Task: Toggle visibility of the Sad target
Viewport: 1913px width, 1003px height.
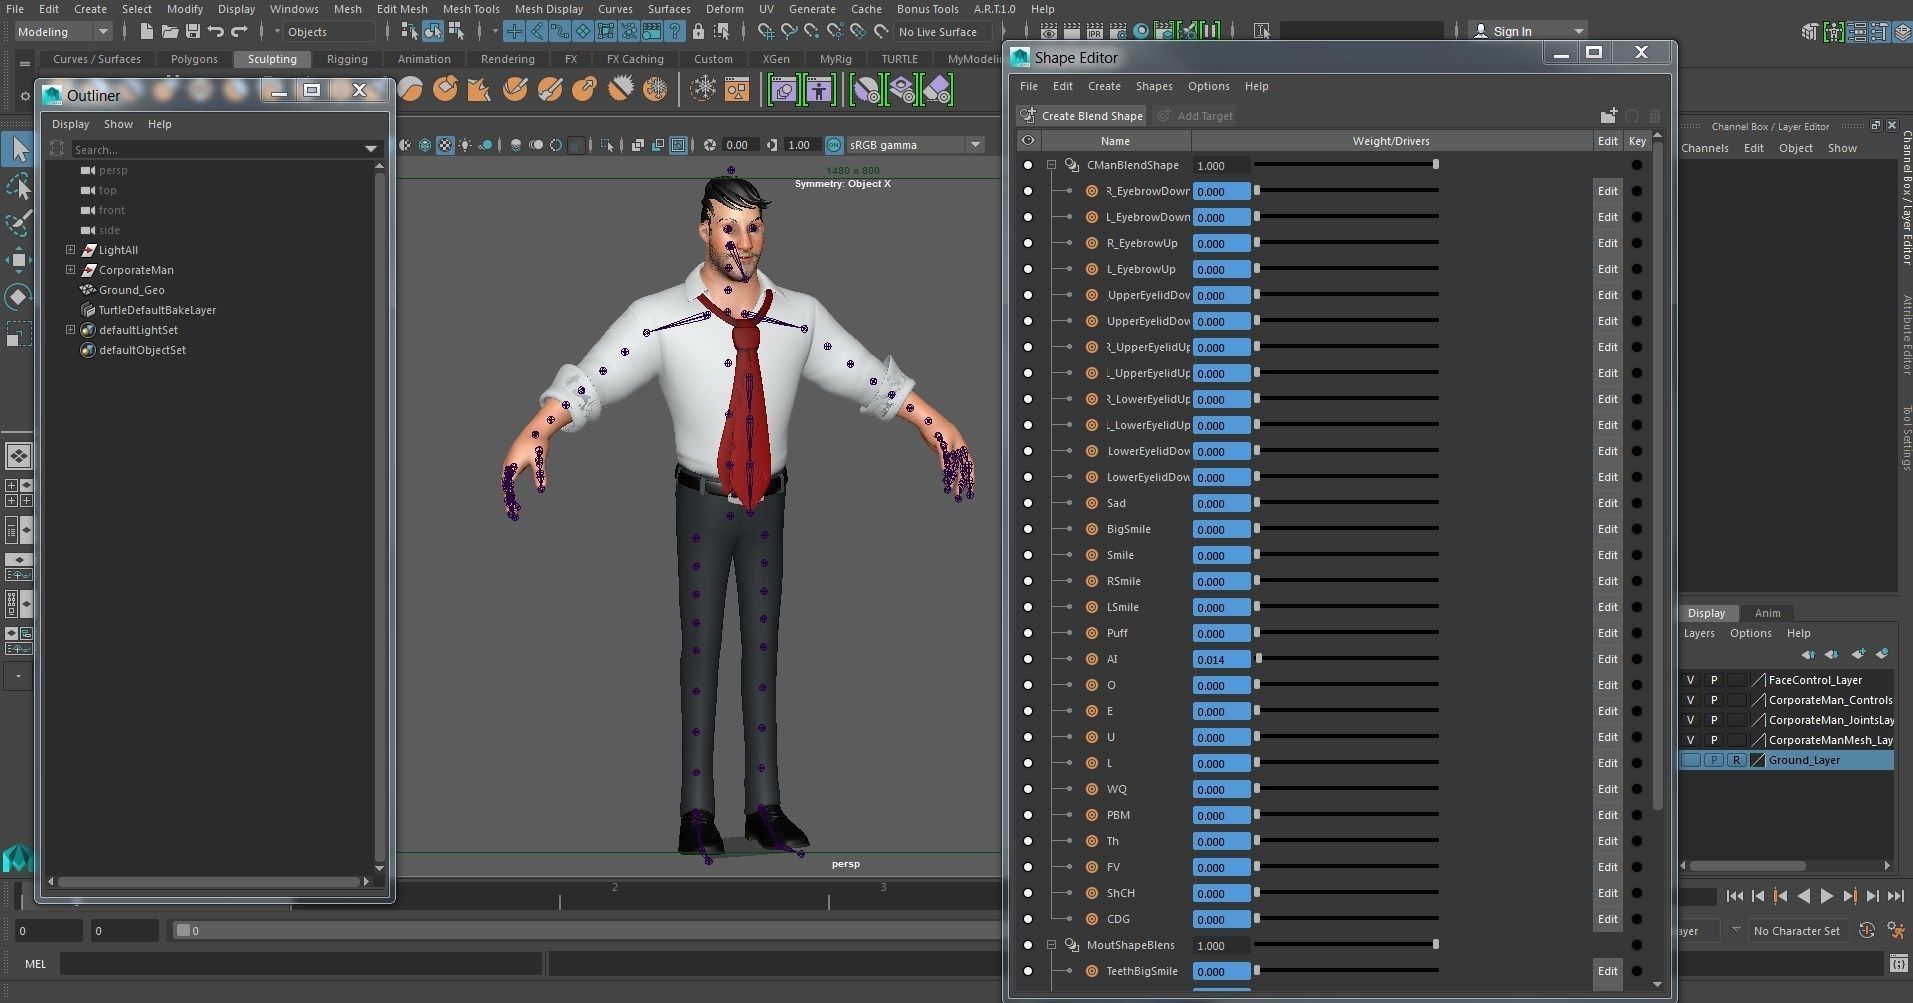Action: point(1027,503)
